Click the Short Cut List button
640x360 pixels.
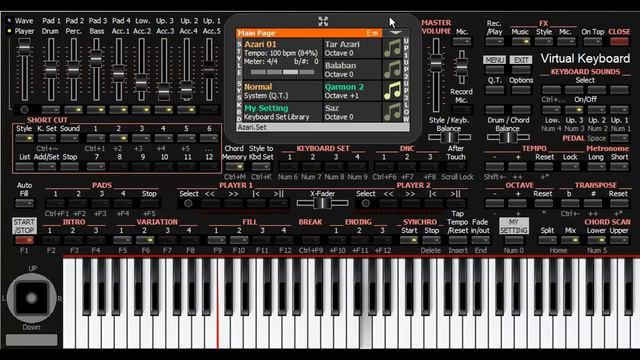24,167
